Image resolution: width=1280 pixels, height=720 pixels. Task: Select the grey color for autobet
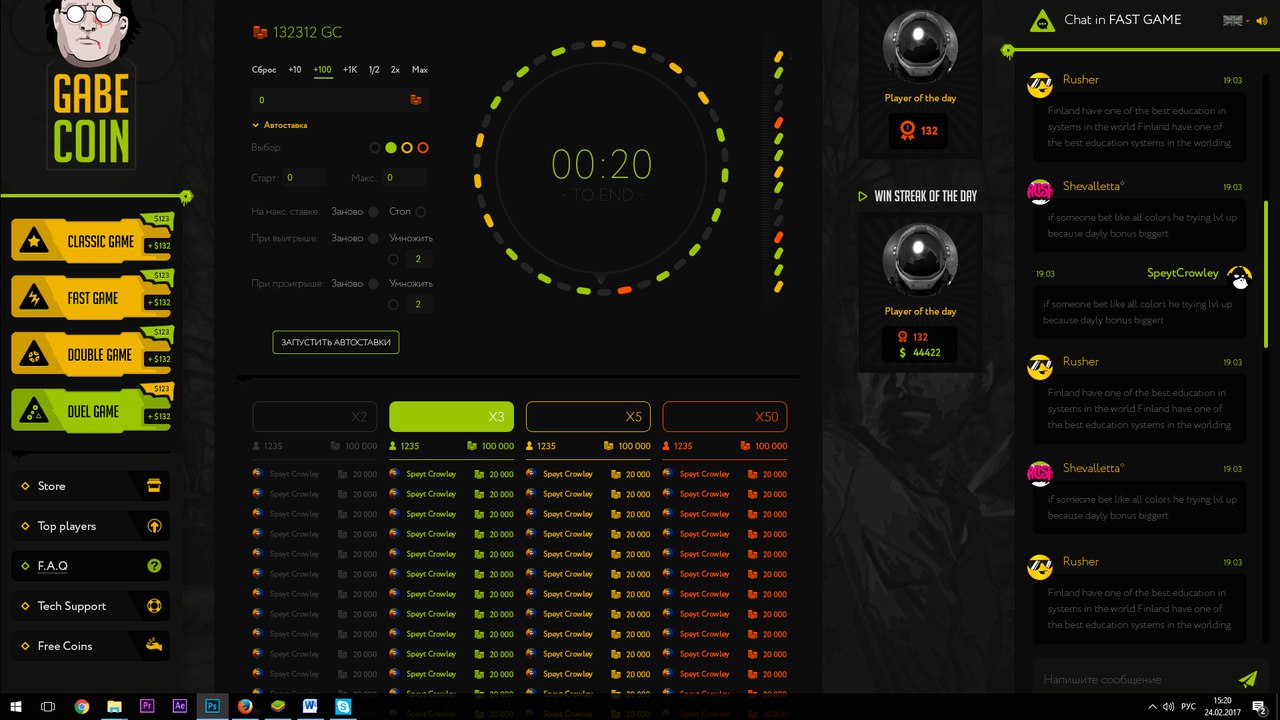point(375,148)
